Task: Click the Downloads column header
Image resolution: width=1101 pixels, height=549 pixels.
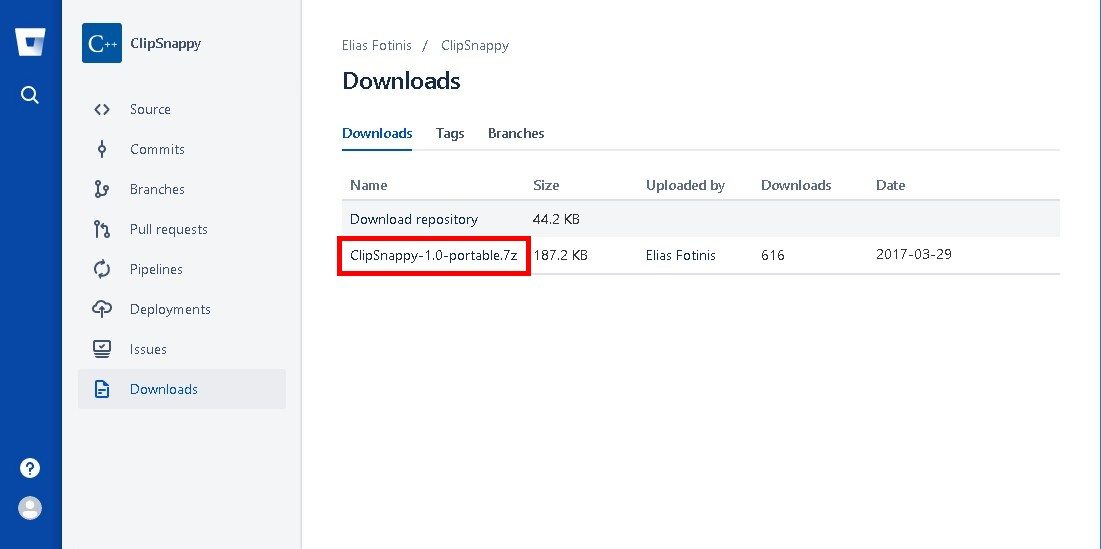Action: pos(796,185)
